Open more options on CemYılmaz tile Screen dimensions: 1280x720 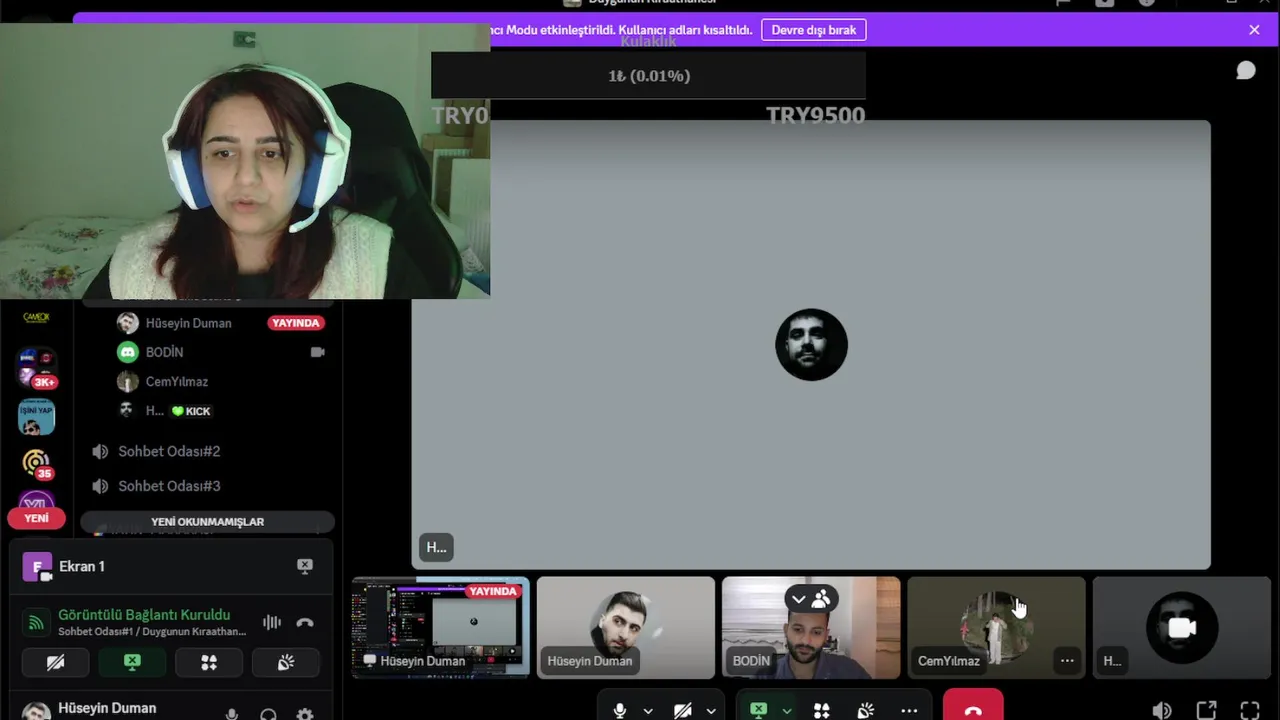click(1067, 660)
